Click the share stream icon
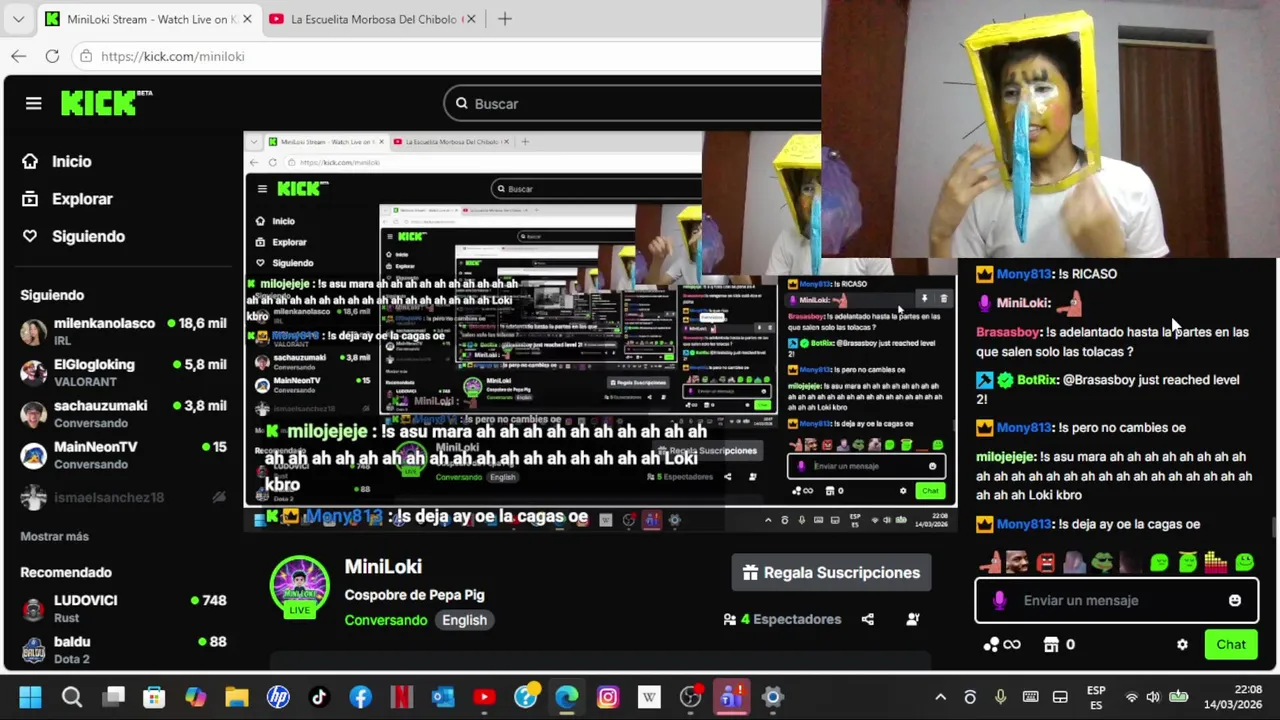The image size is (1280, 720). click(x=868, y=619)
